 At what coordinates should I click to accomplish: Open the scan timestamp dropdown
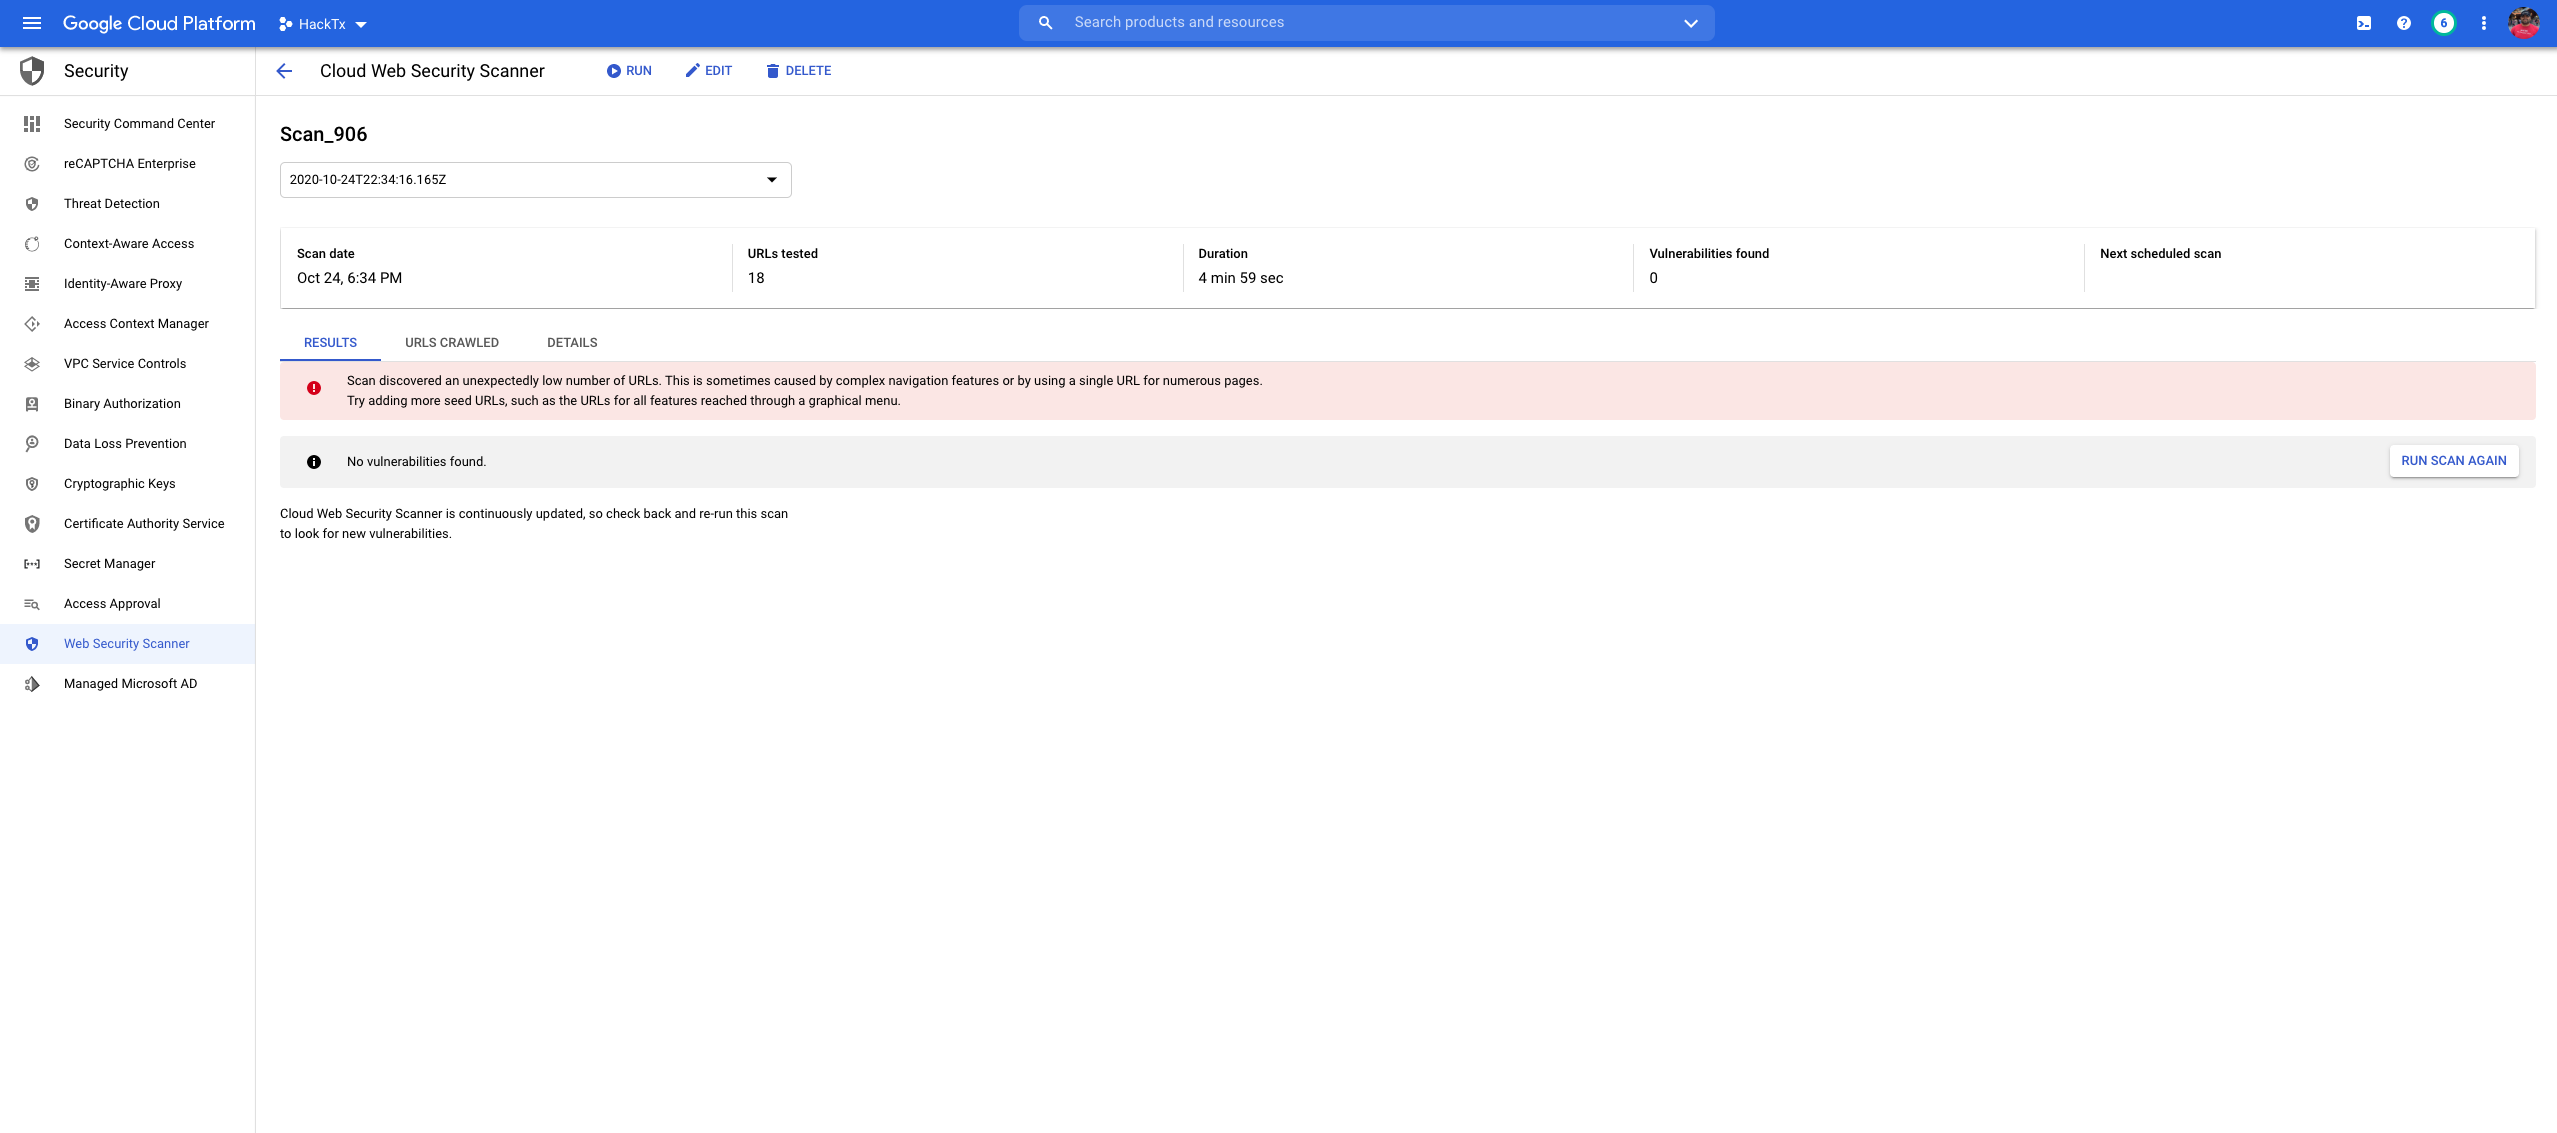tap(535, 180)
